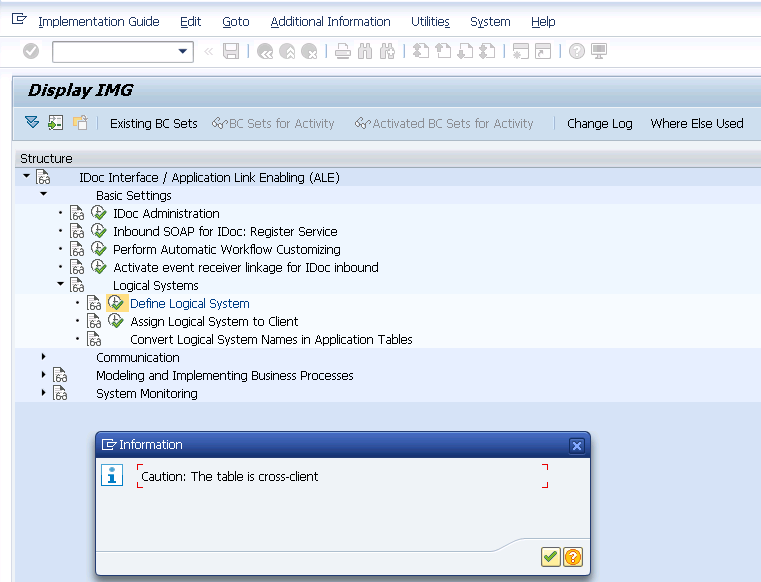The image size is (761, 582).
Task: Click the Existing BC Sets button
Action: [x=153, y=124]
